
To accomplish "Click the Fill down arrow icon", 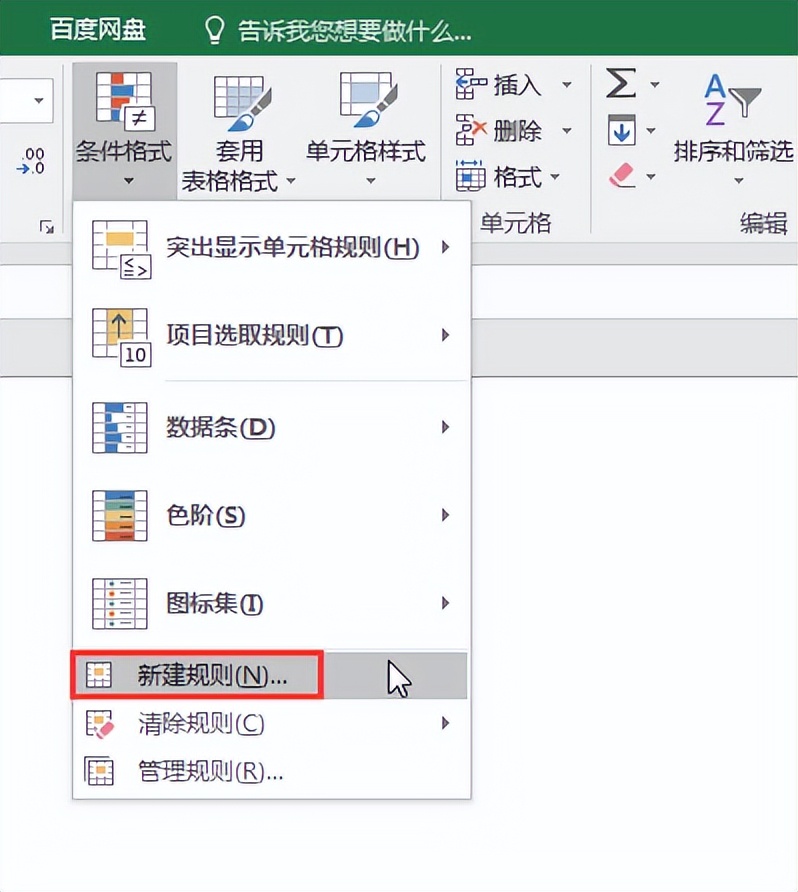I will [621, 130].
